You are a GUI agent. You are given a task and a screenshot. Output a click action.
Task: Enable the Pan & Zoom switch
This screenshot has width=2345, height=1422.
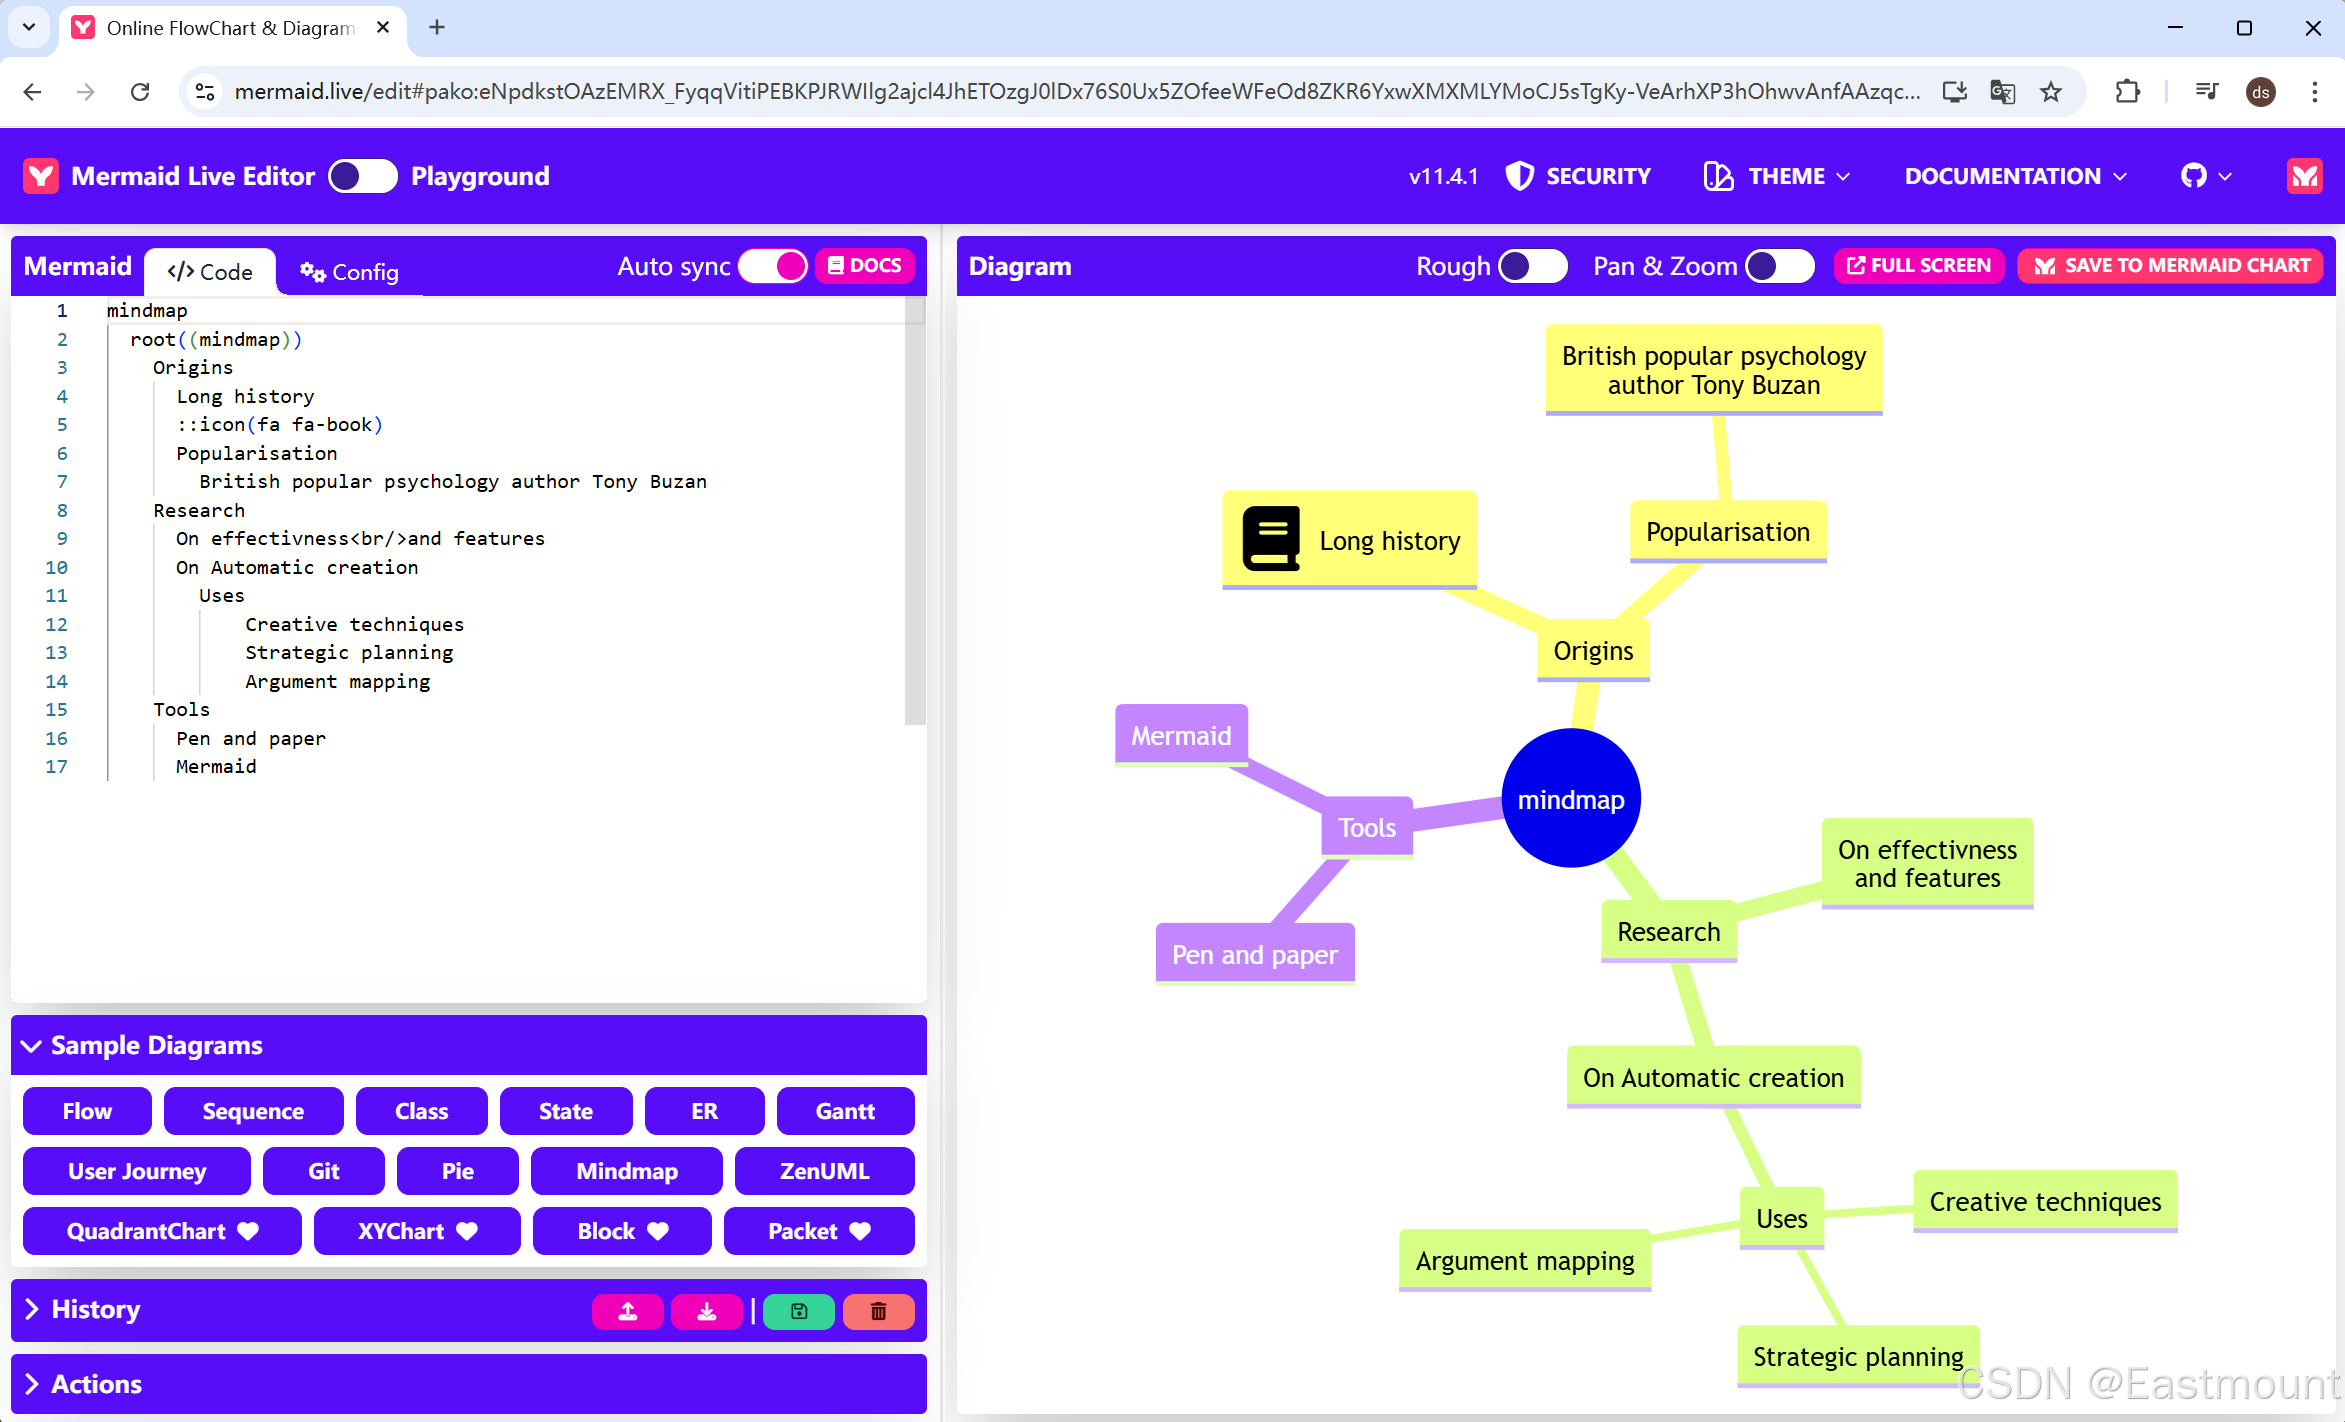(1779, 266)
